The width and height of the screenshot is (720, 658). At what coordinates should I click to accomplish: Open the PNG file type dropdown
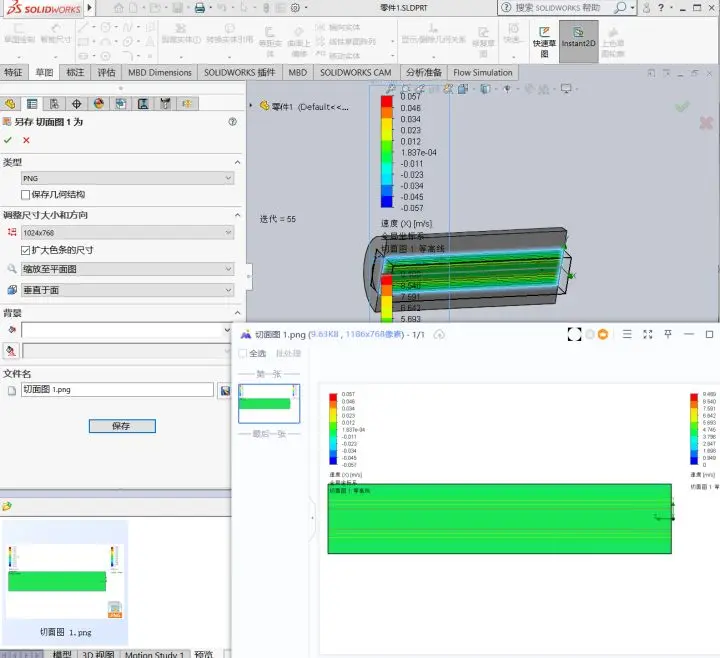128,178
